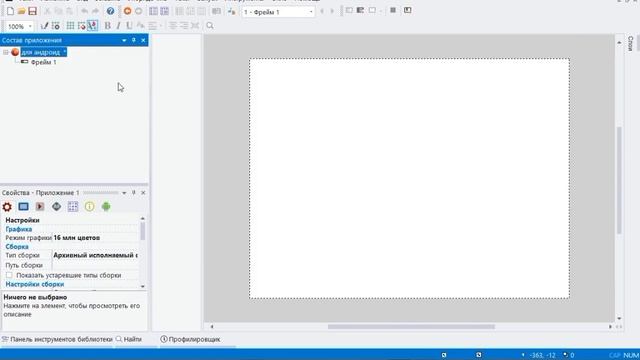Toggle the grid display icon

70,26
